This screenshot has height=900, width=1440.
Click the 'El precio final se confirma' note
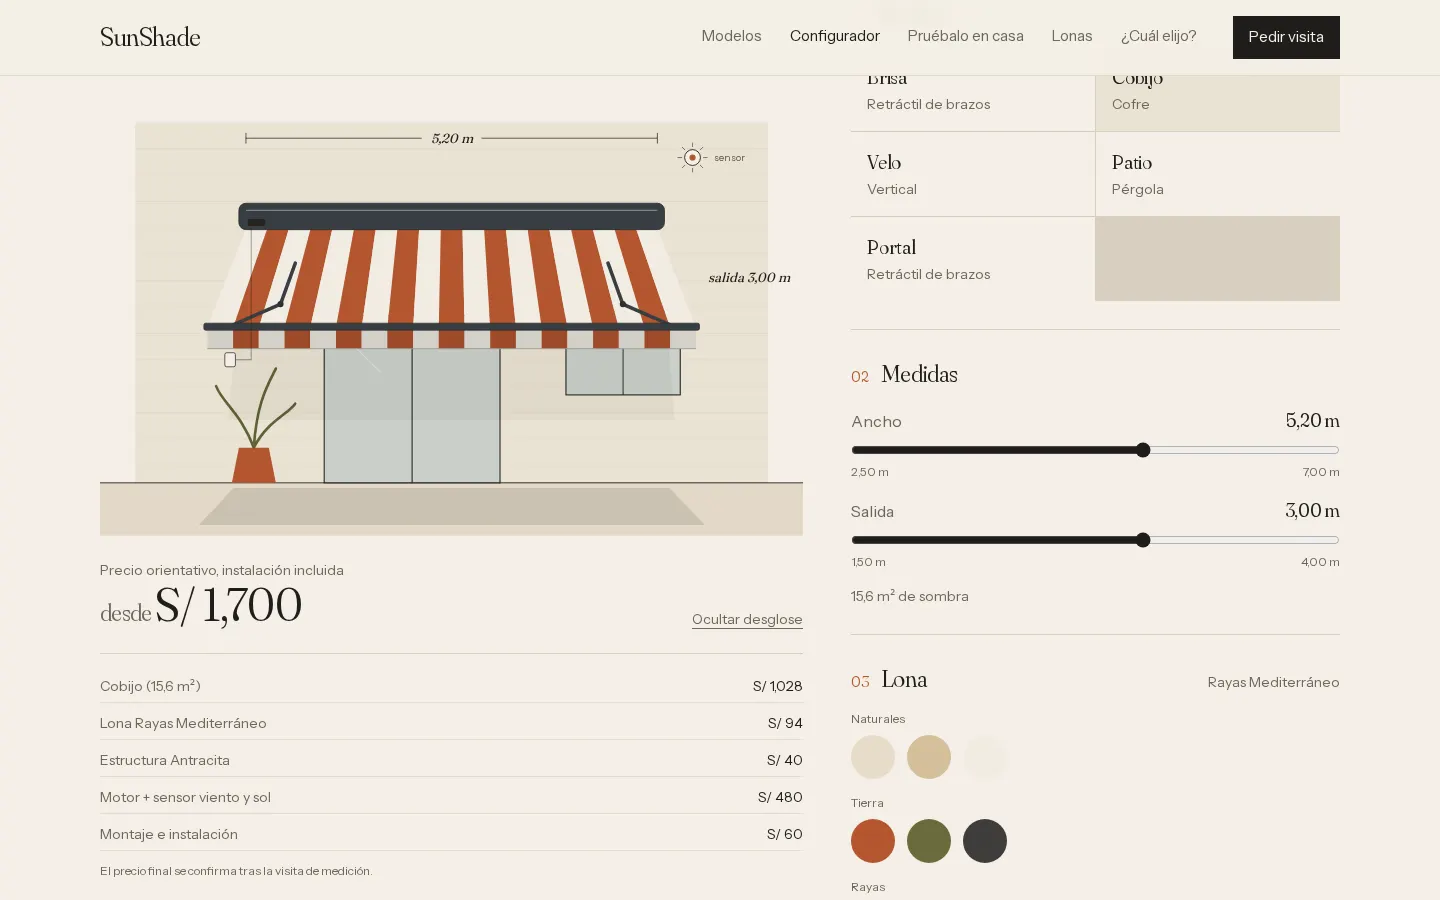coord(236,871)
